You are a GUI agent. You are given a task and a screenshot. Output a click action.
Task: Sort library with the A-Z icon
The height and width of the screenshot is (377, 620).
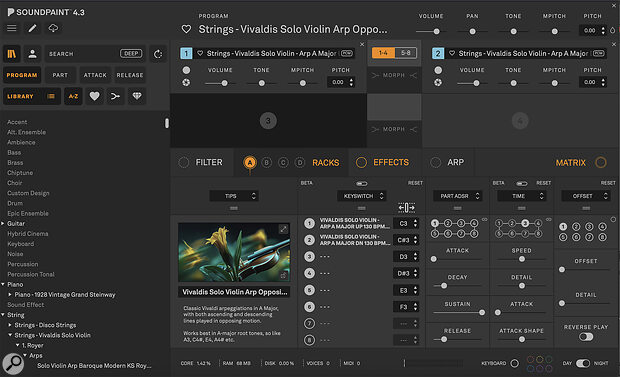tap(74, 96)
